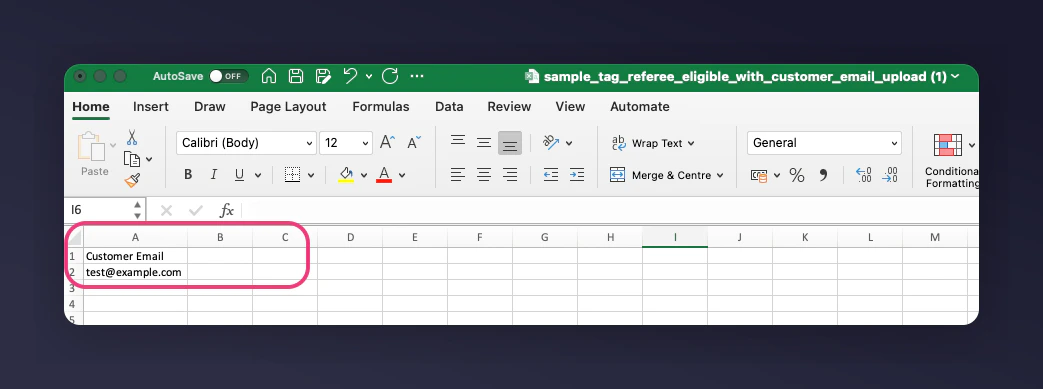
Task: Toggle Underline formatting
Action: click(x=239, y=175)
